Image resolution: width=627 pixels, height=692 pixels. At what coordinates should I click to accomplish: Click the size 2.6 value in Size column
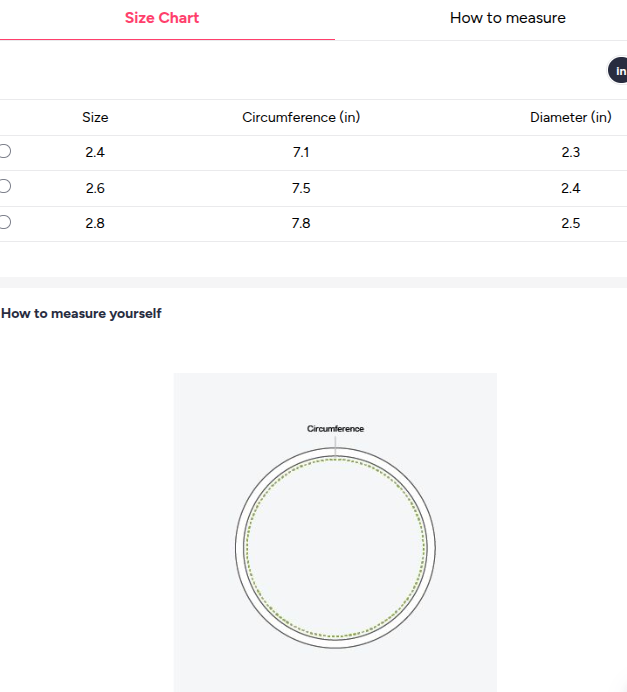click(95, 188)
